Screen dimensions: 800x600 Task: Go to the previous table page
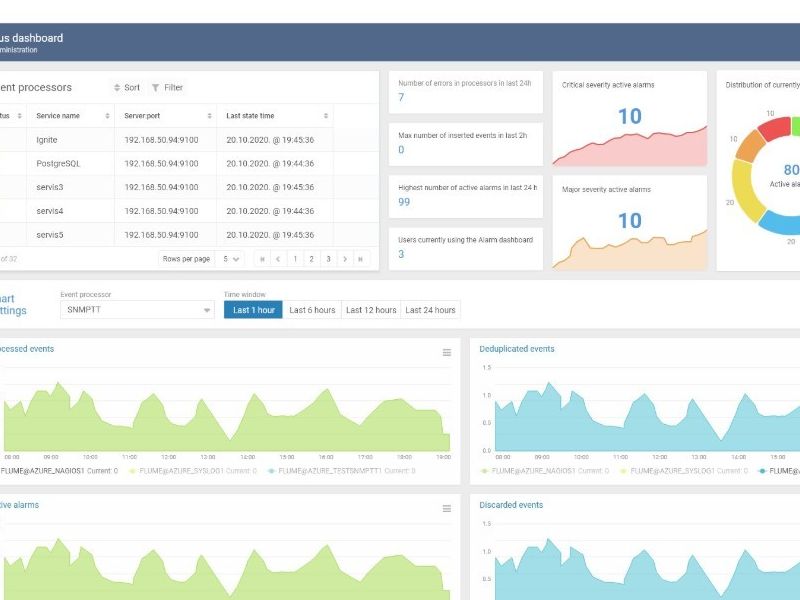tap(278, 259)
